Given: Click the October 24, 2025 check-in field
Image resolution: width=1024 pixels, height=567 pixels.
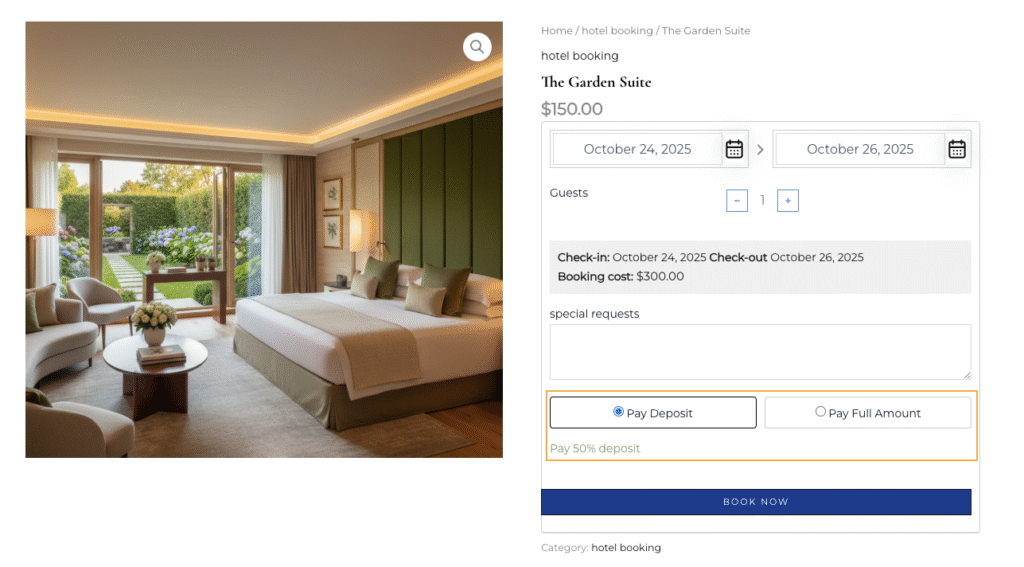Looking at the screenshot, I should [637, 149].
